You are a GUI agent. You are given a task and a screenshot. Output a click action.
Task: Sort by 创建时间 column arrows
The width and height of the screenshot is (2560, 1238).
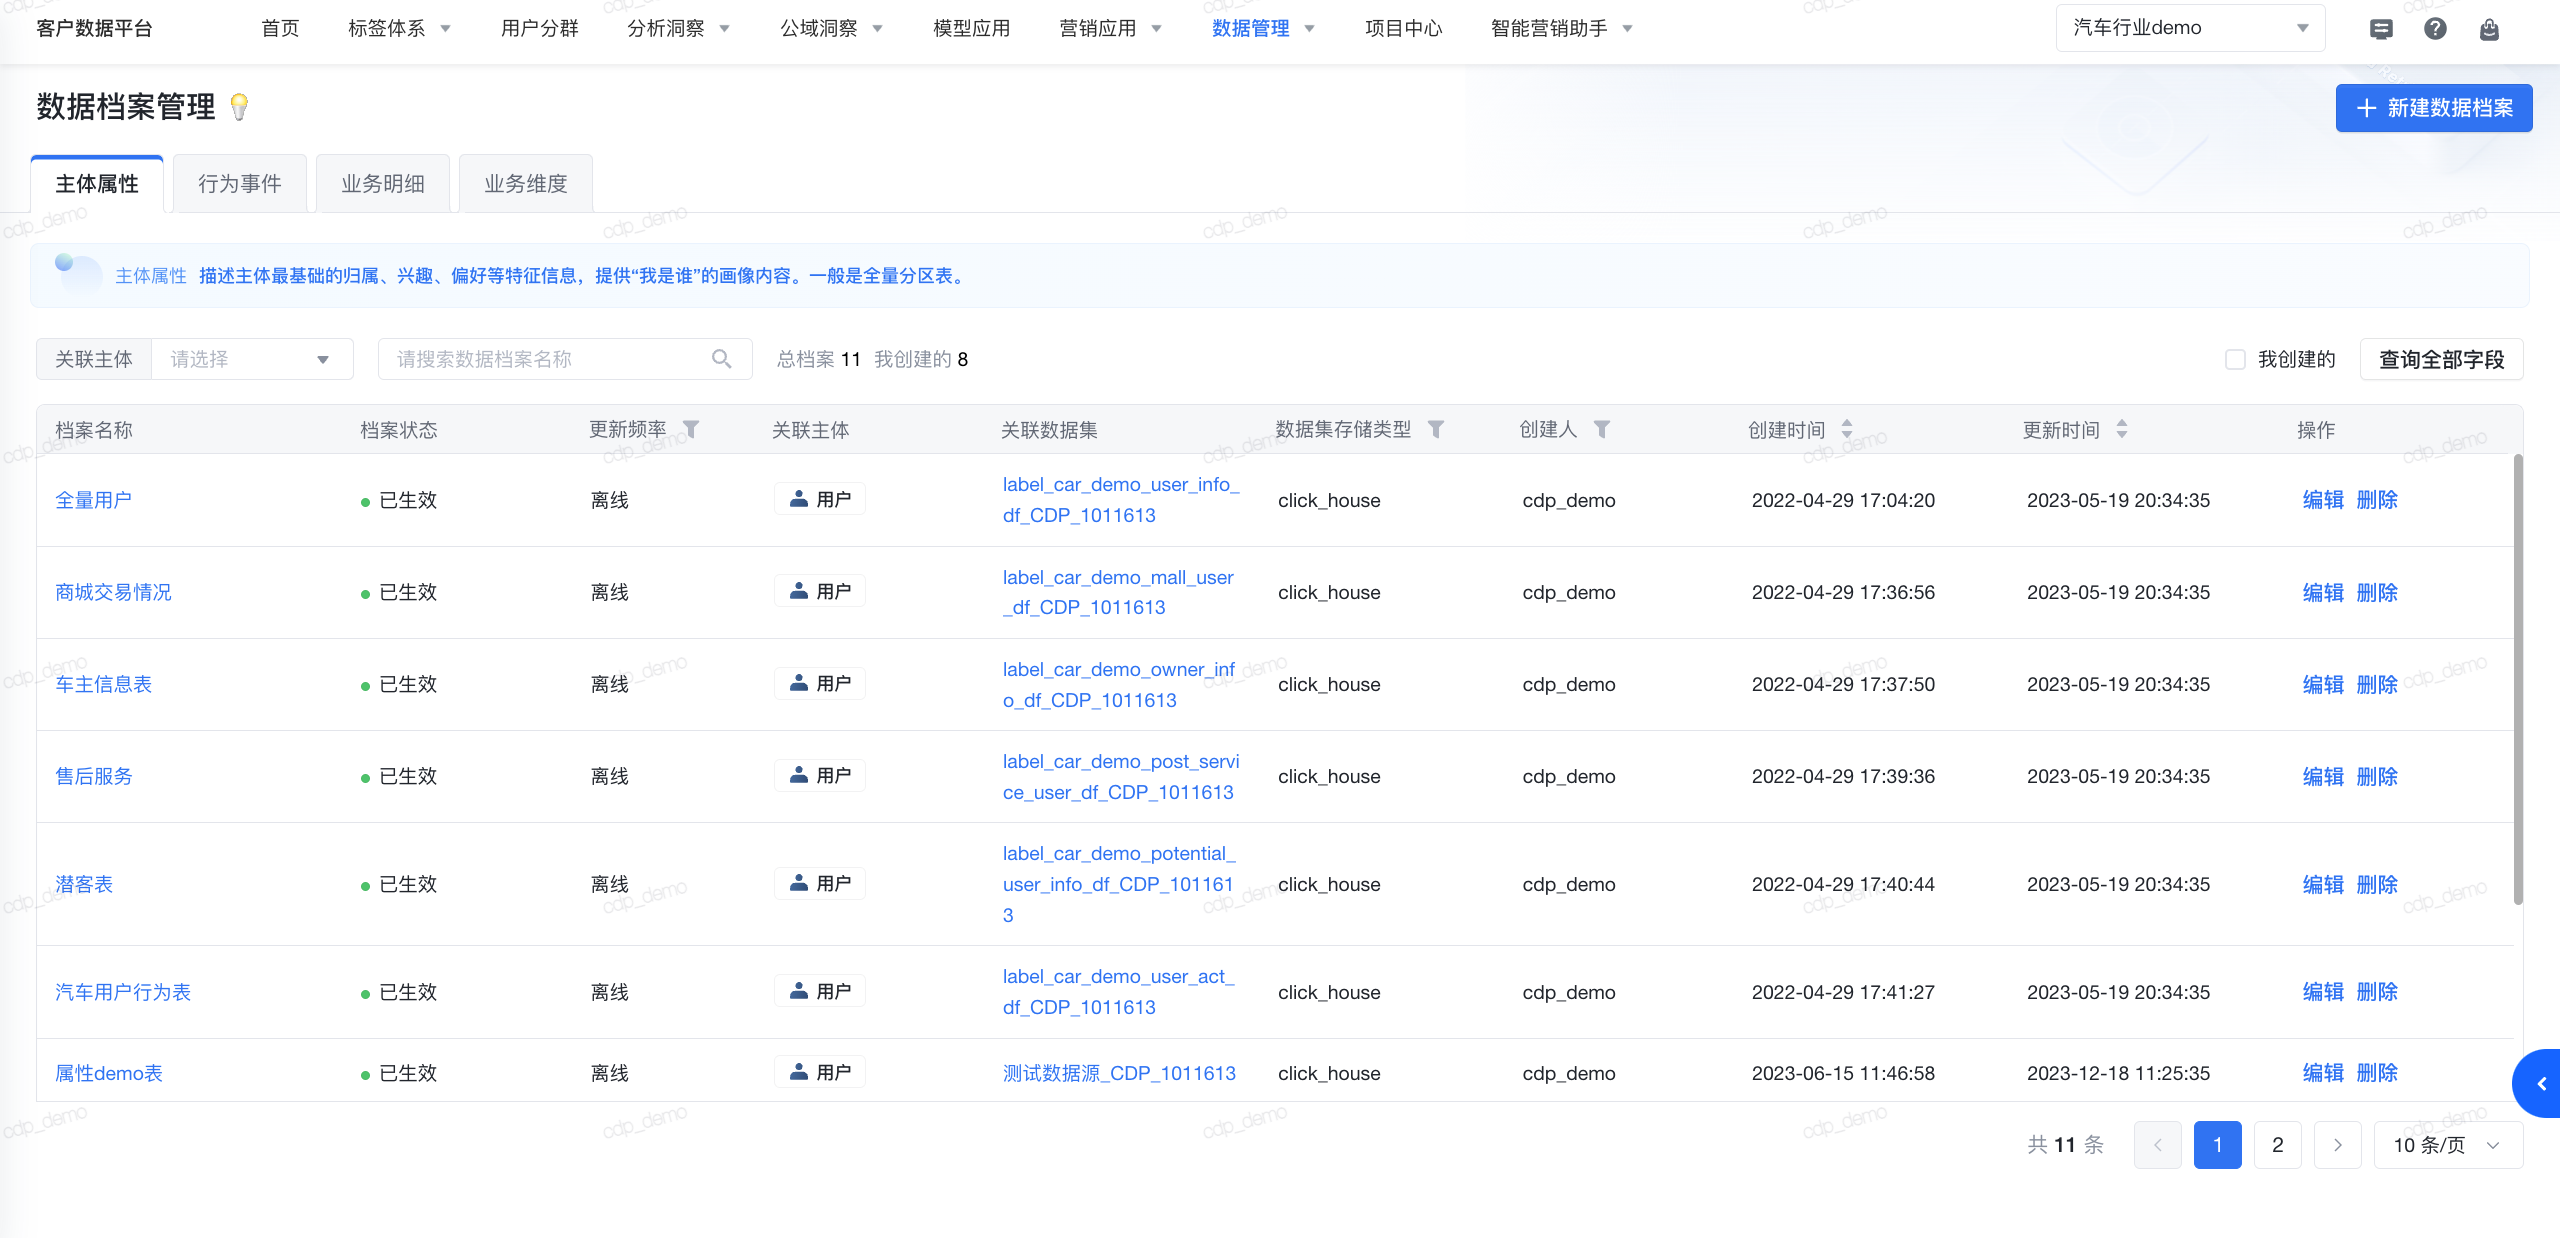(x=1847, y=430)
